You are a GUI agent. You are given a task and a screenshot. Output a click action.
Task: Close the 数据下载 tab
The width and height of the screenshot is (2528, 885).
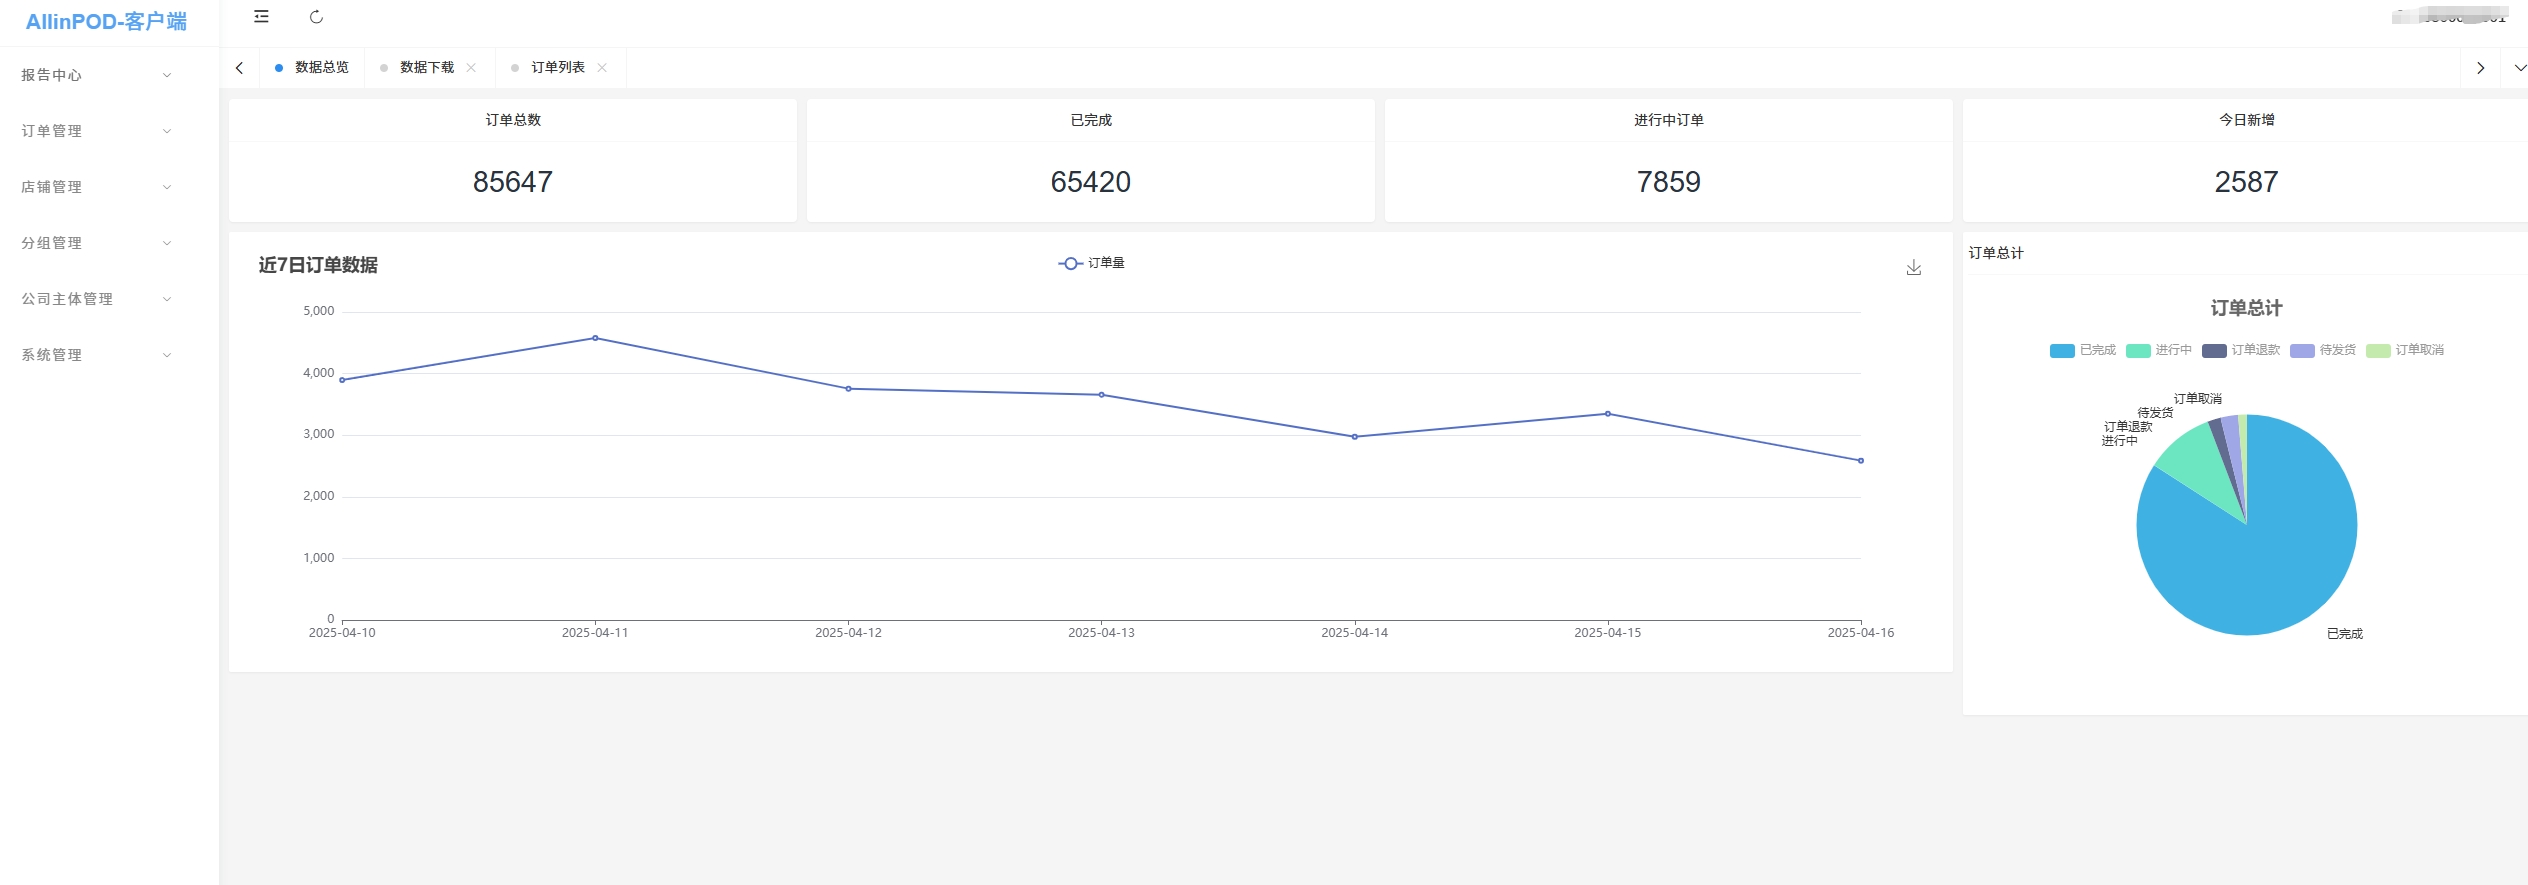[471, 68]
